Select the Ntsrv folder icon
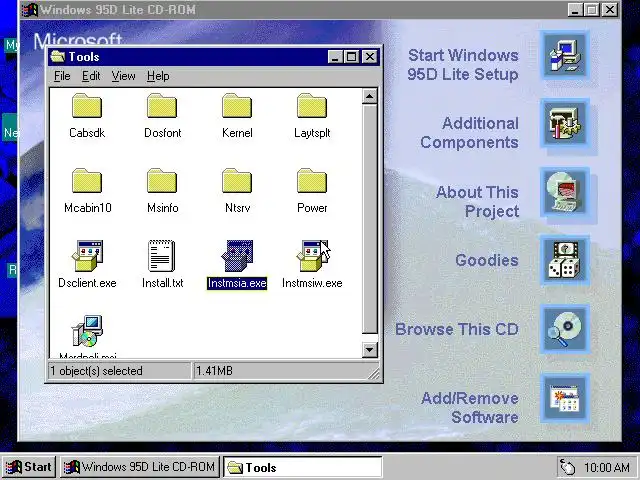This screenshot has height=480, width=640. click(x=237, y=181)
